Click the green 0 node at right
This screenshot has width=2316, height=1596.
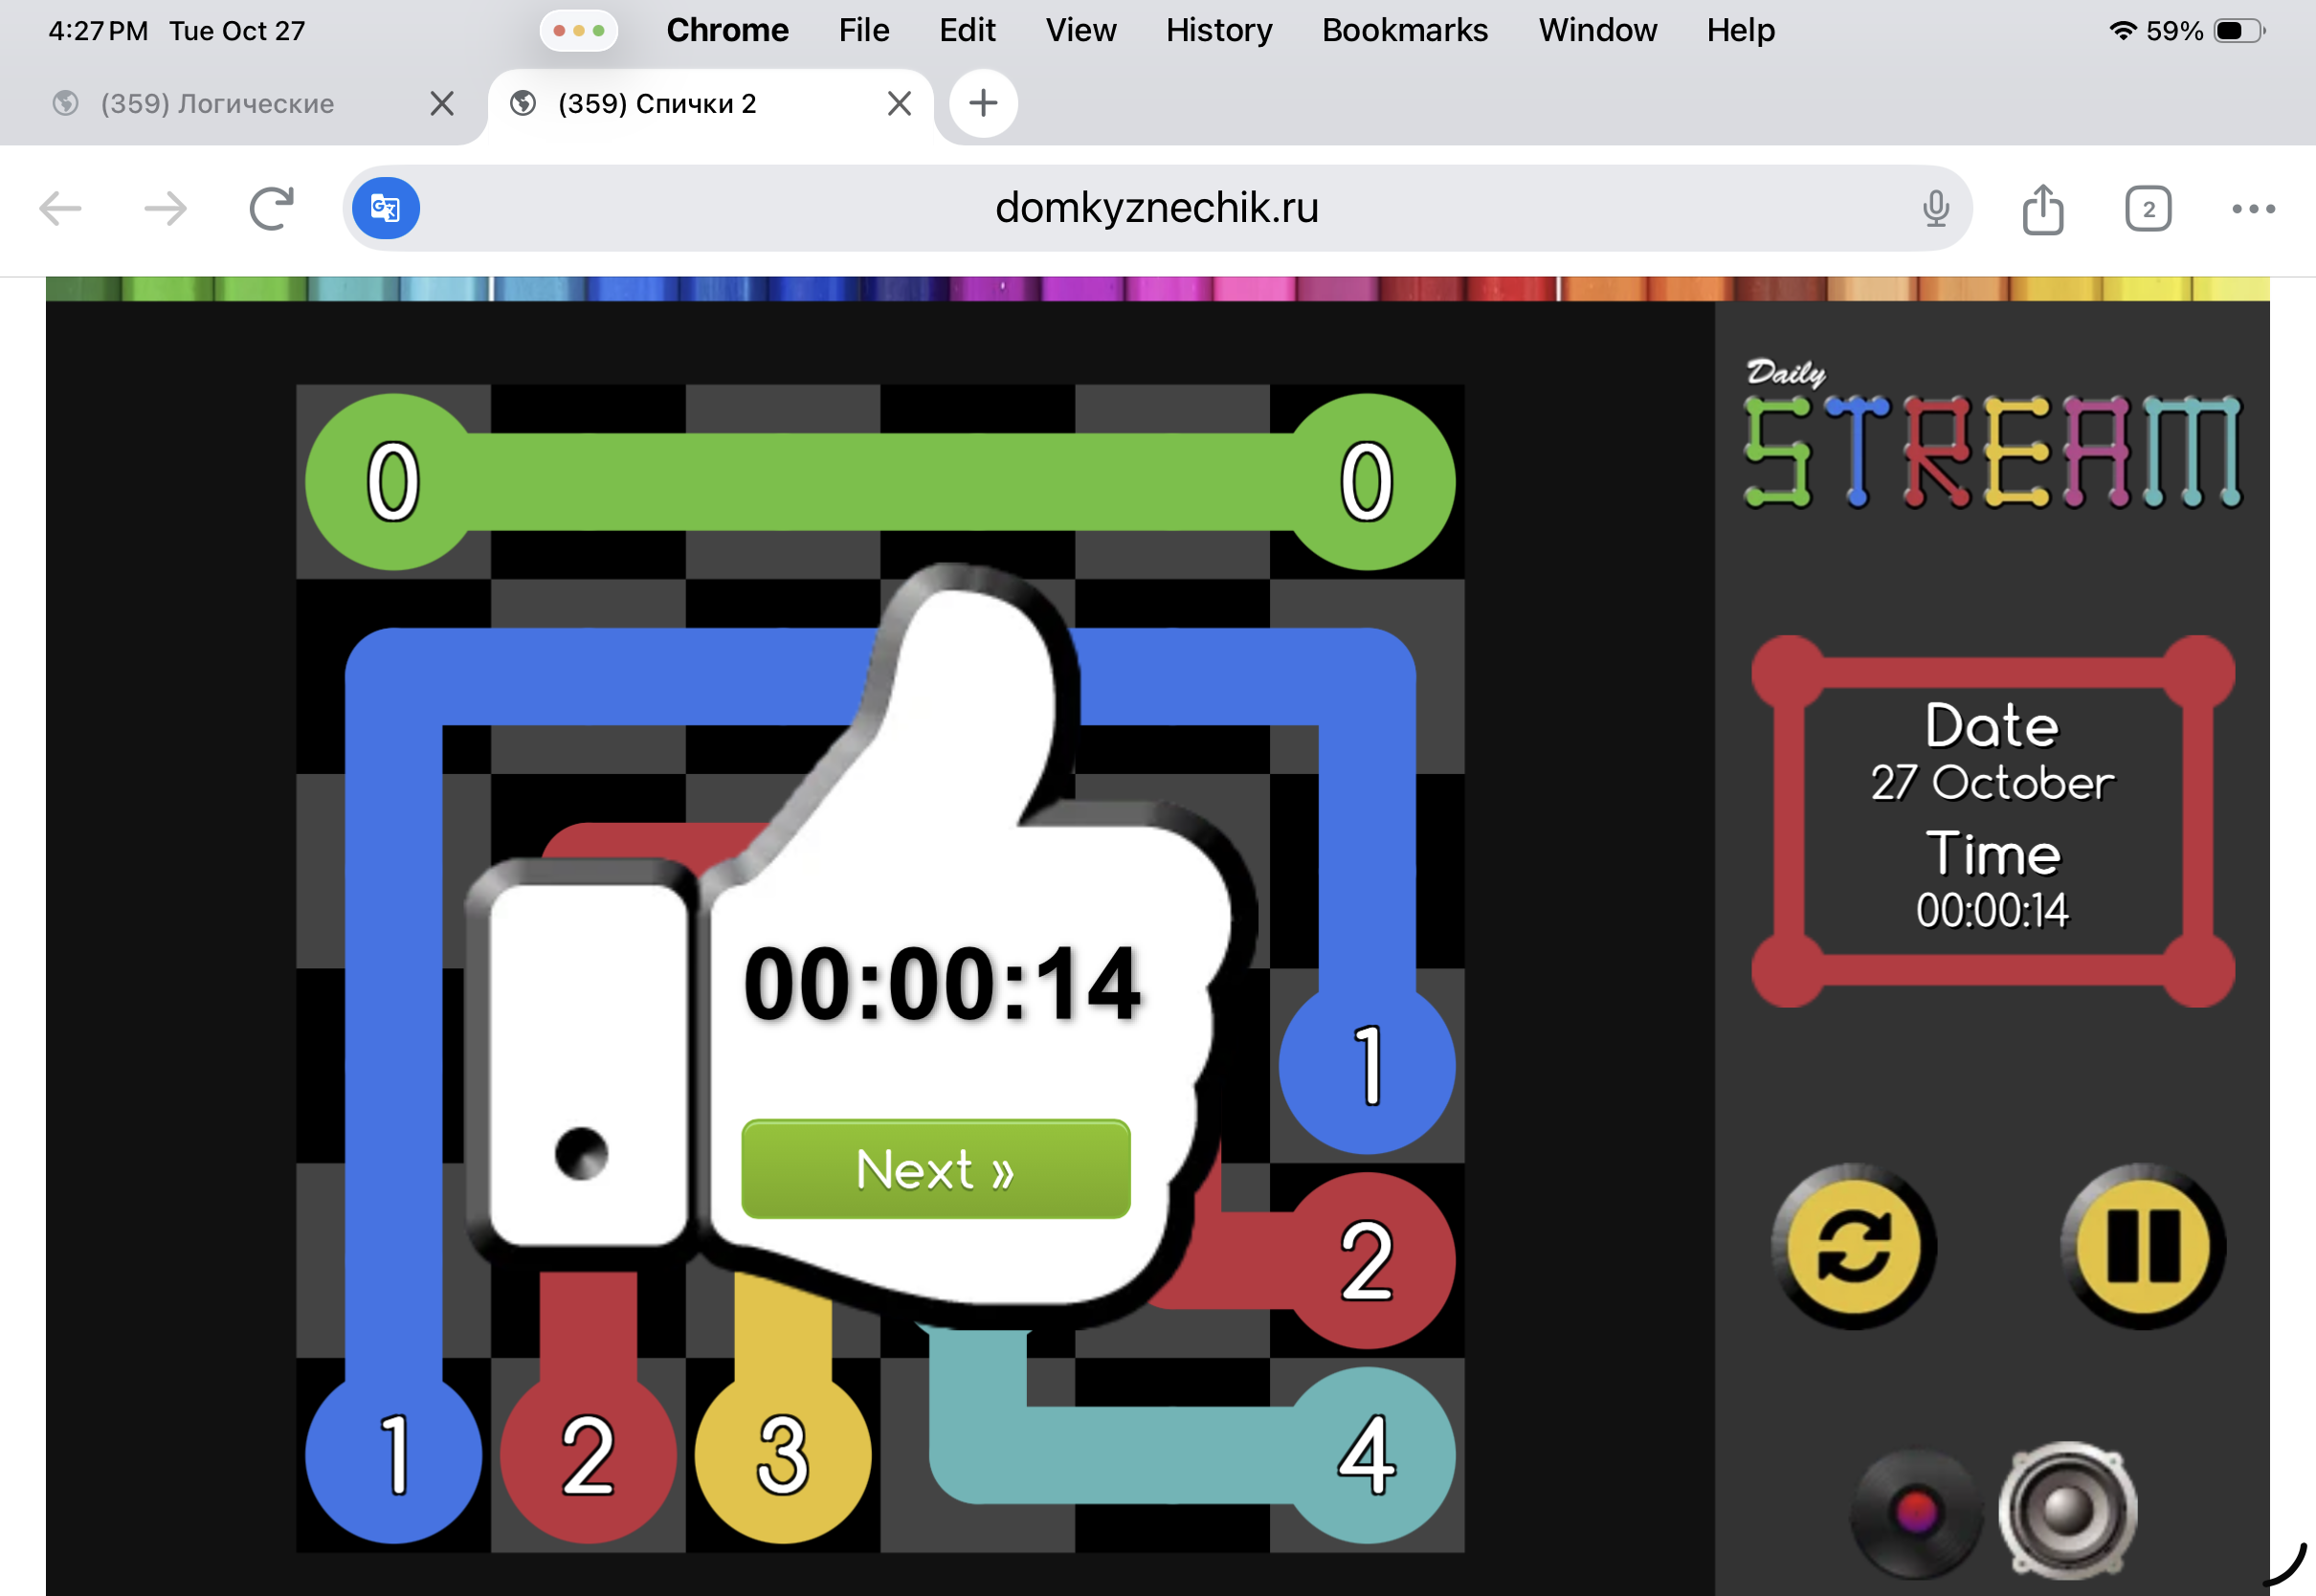(x=1366, y=481)
